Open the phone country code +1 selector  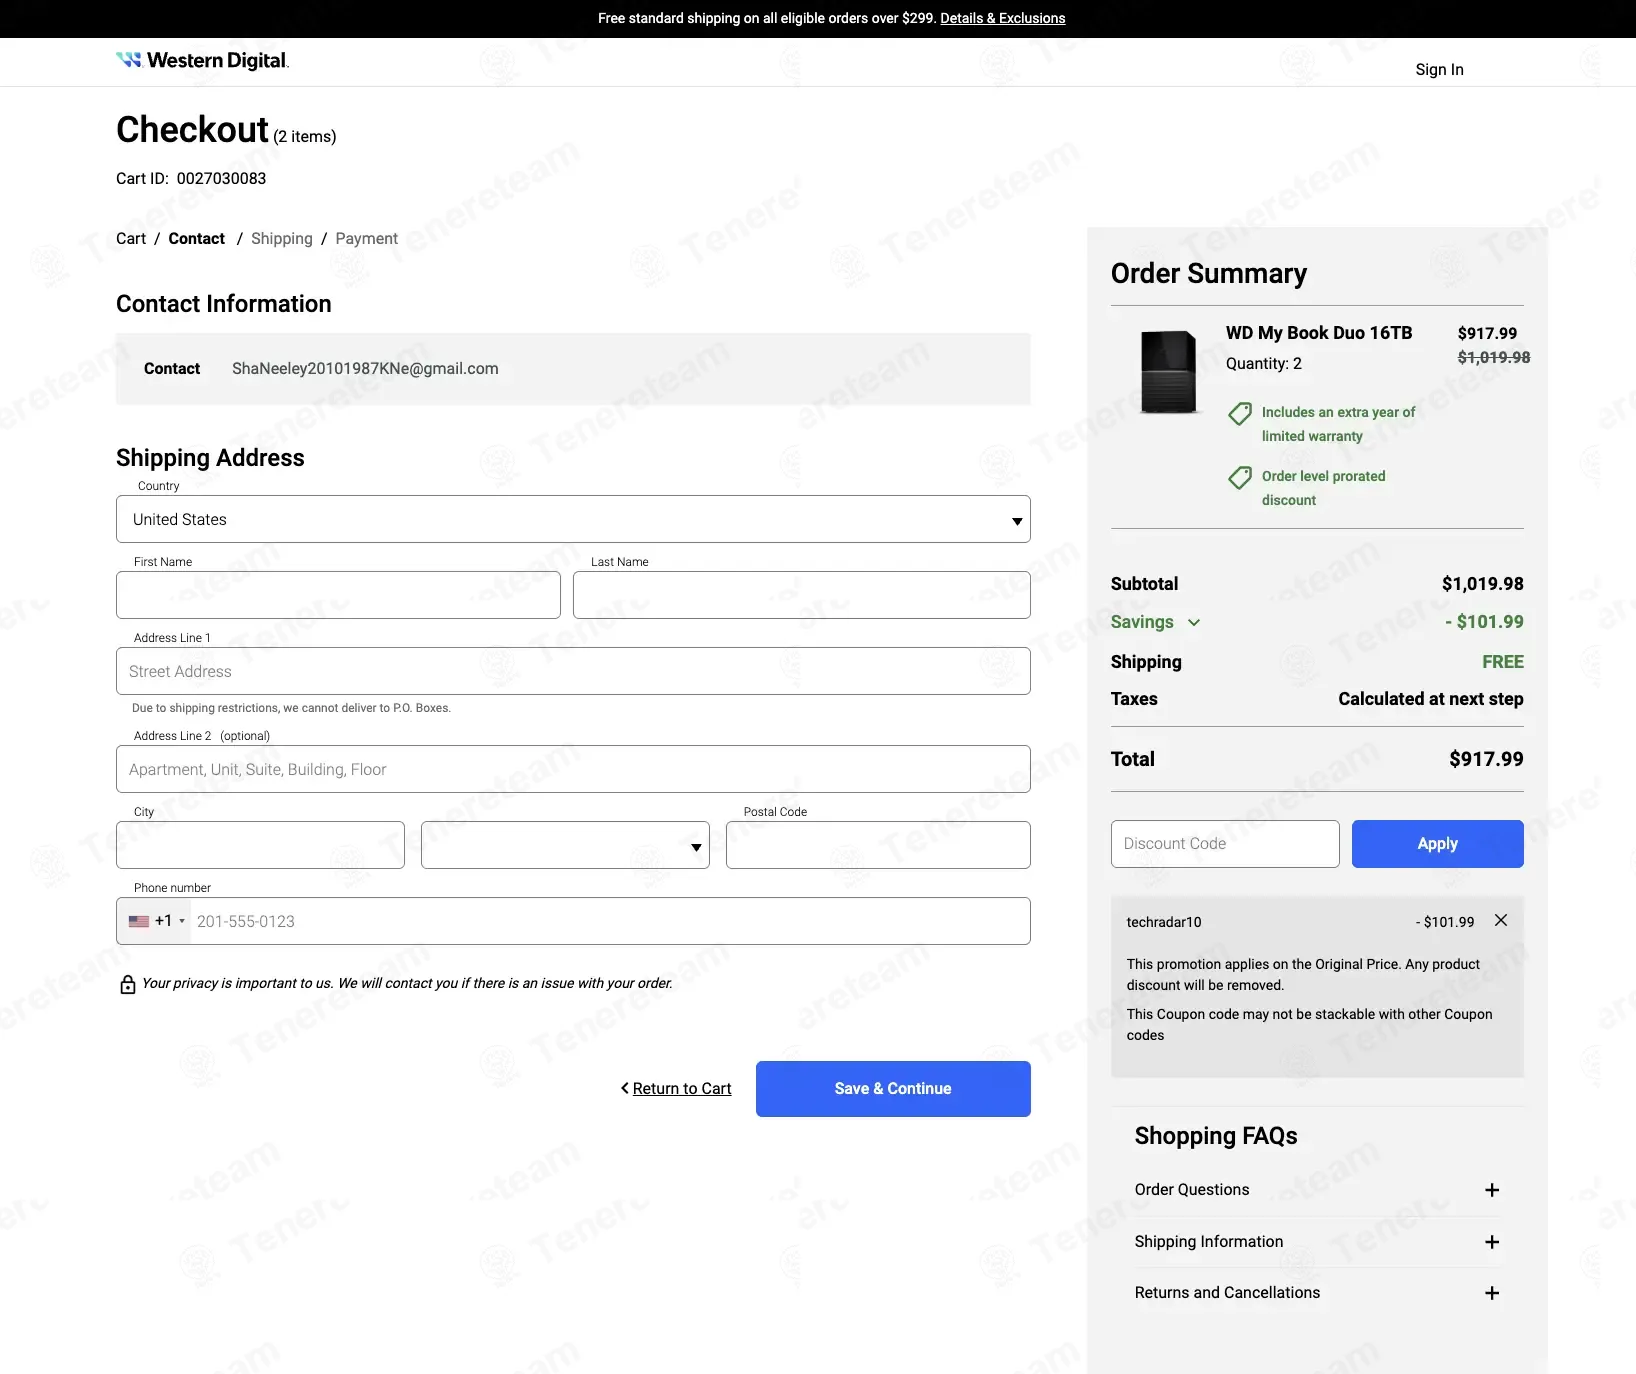pos(156,921)
